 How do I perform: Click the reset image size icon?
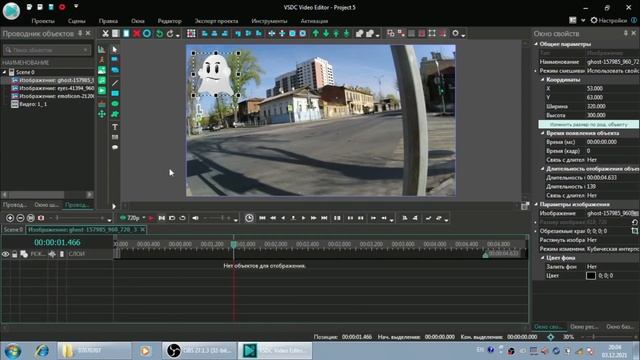pyautogui.click(x=635, y=222)
